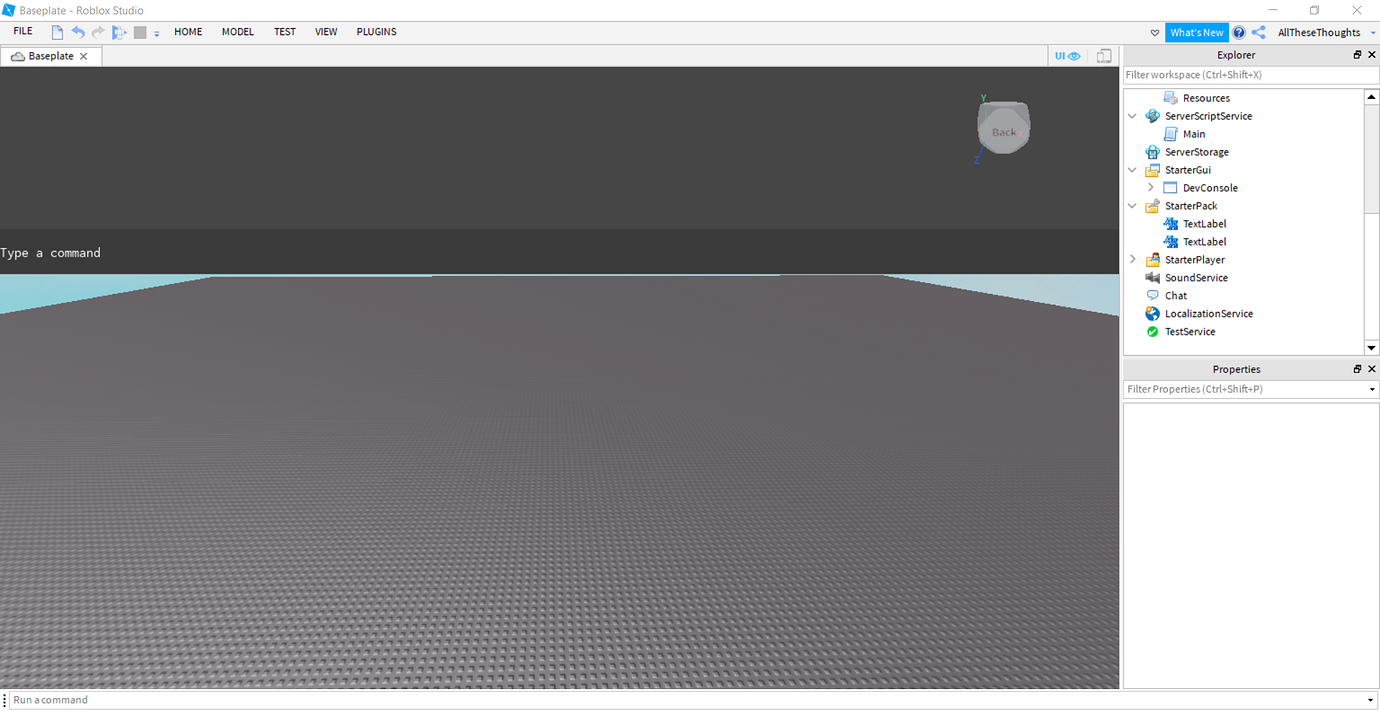
Task: Click the Main script icon
Action: coord(1171,134)
